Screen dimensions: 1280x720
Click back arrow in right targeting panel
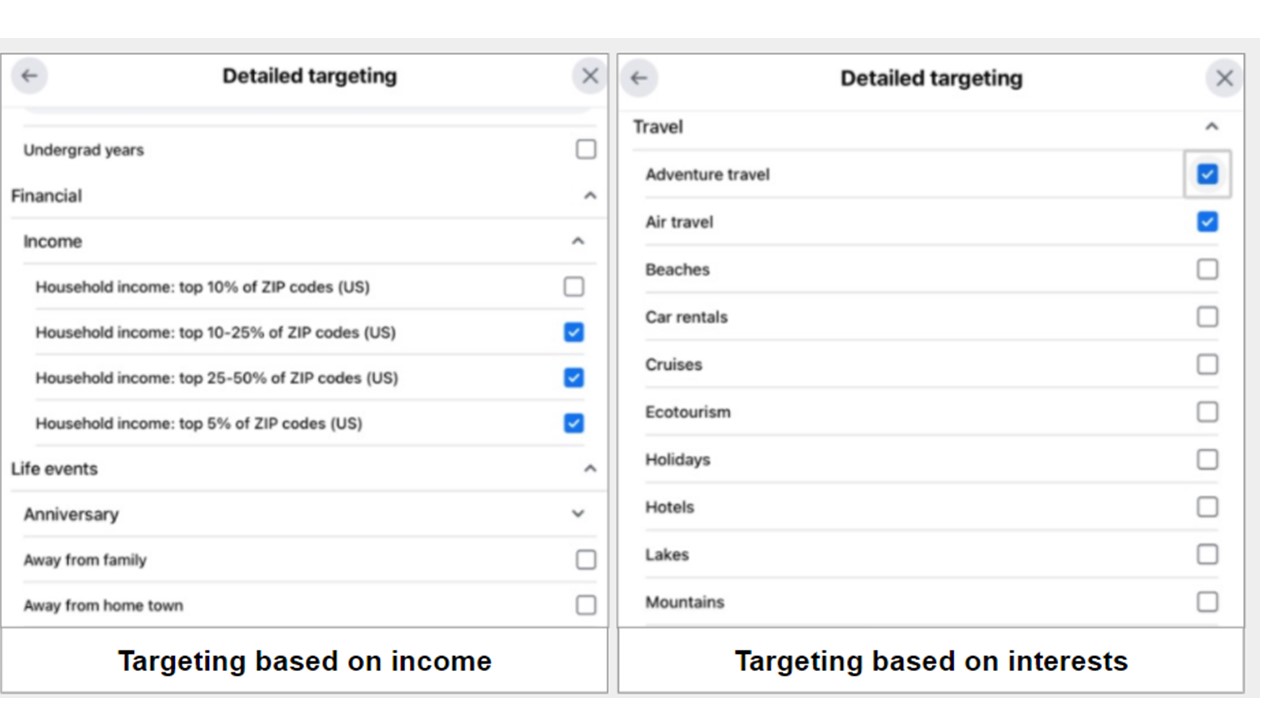point(639,78)
